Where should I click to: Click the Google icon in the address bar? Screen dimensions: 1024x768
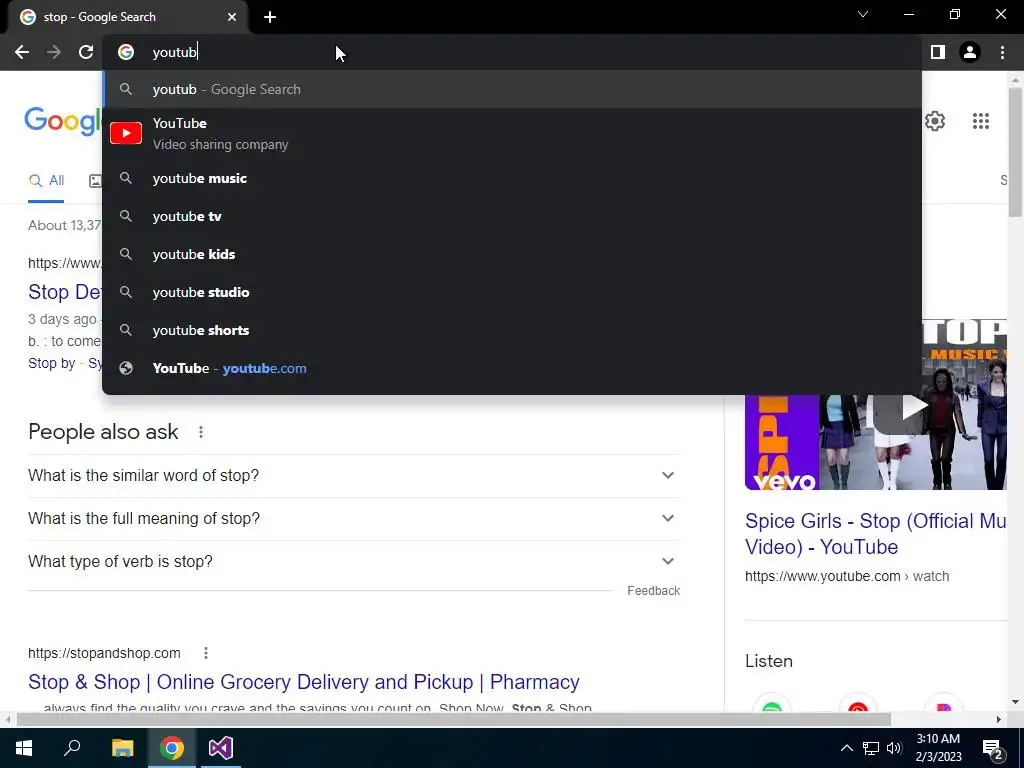[x=126, y=52]
